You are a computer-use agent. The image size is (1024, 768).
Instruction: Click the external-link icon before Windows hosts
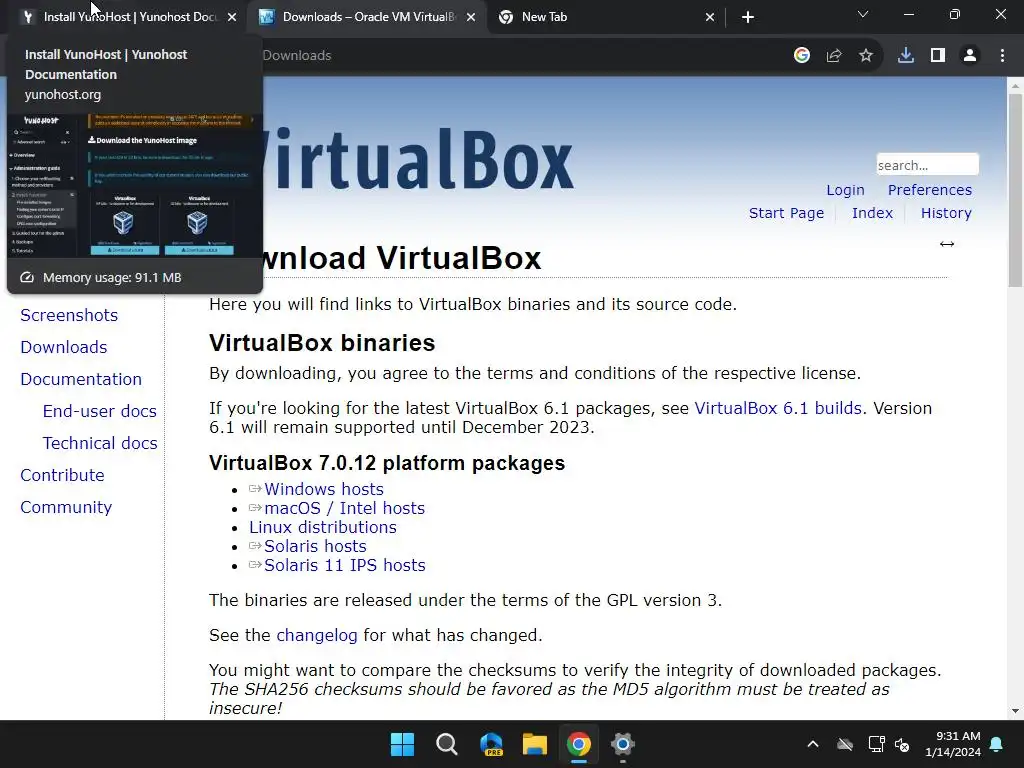[x=255, y=488]
